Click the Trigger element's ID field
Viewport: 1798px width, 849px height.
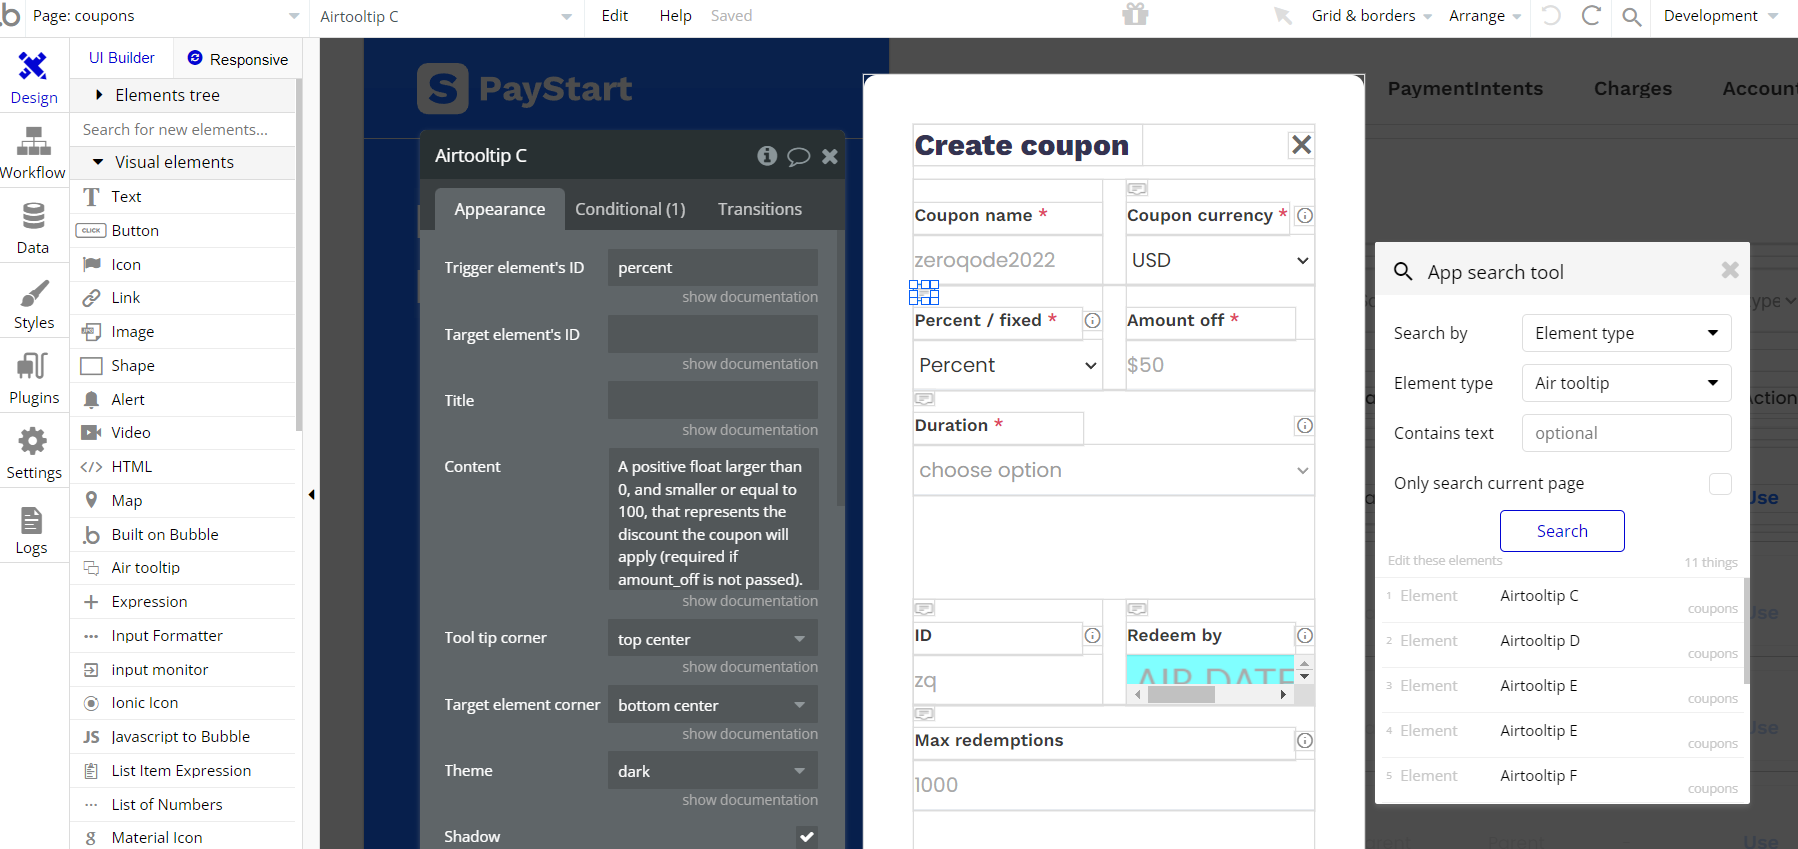712,268
